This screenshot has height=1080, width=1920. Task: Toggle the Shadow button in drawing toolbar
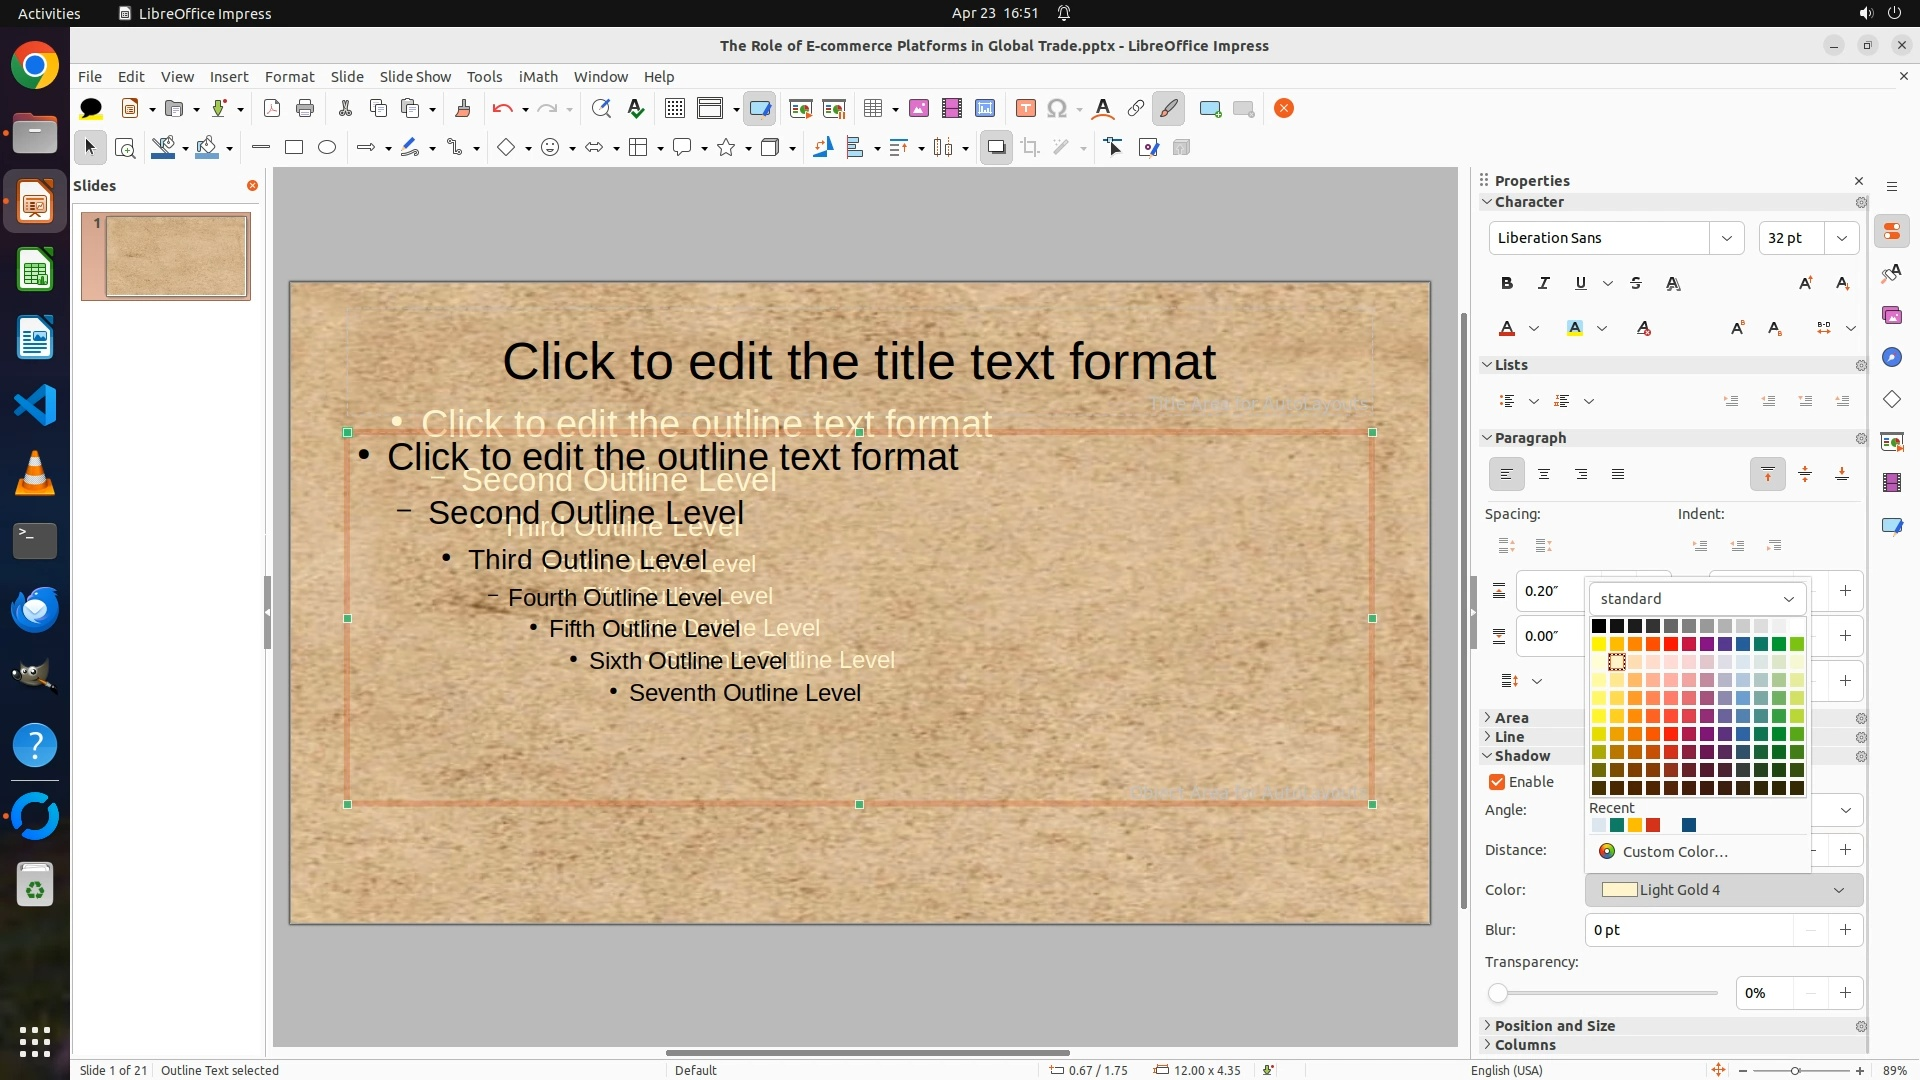pos(996,147)
